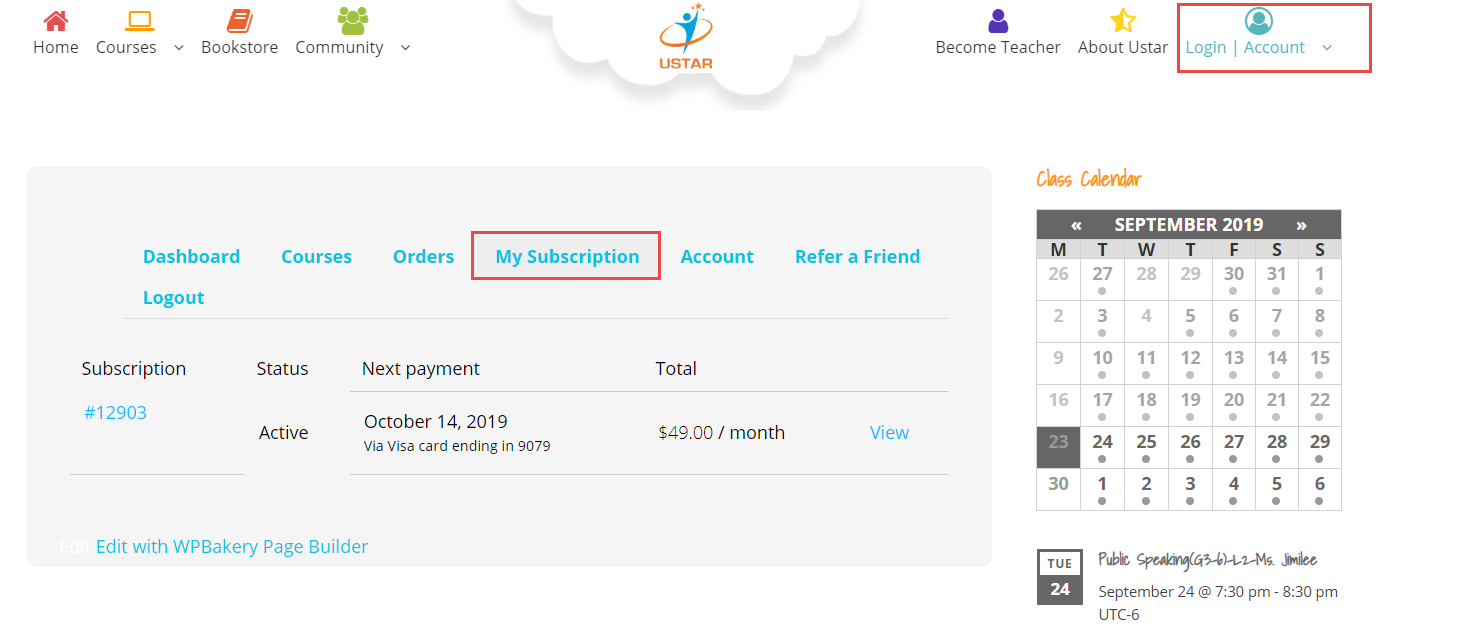Click the orange Courses laptop icon
This screenshot has width=1459, height=629.
tap(139, 20)
